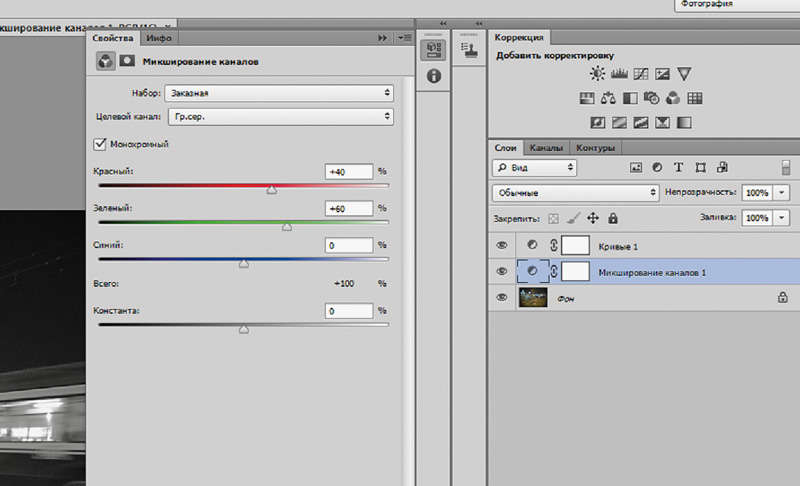Switch to the Каналы tab
Viewport: 800px width, 486px height.
point(546,147)
